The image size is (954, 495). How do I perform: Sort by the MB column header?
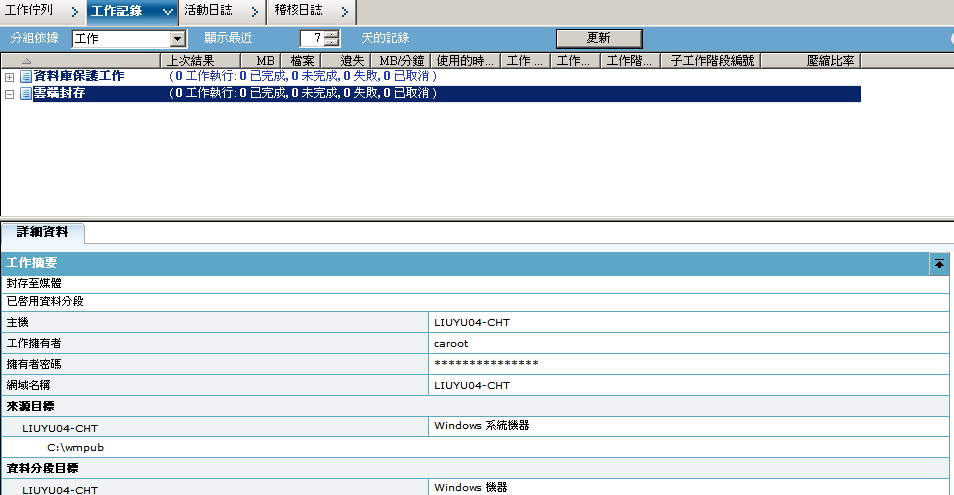tap(260, 61)
